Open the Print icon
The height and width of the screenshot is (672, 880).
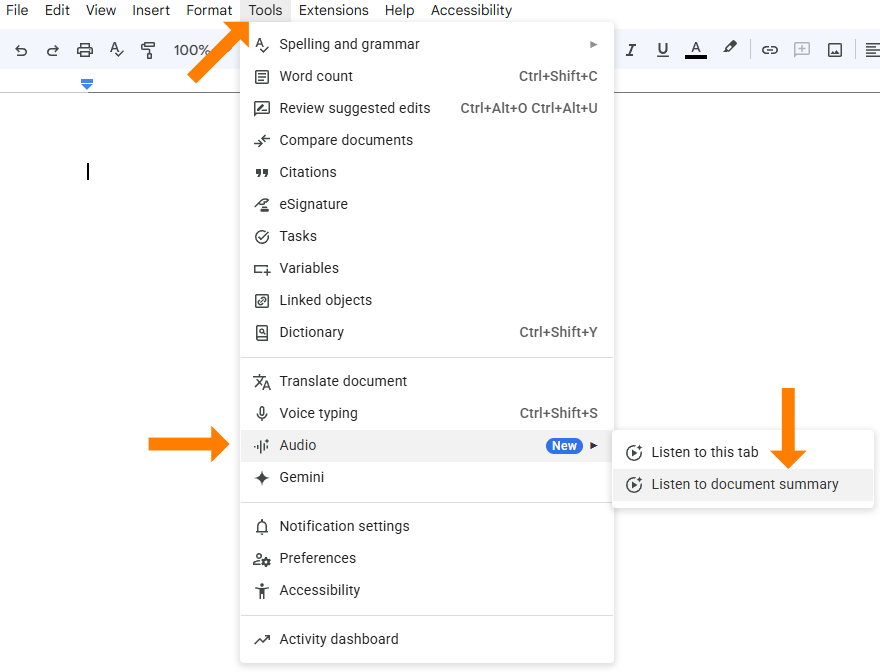pyautogui.click(x=85, y=49)
